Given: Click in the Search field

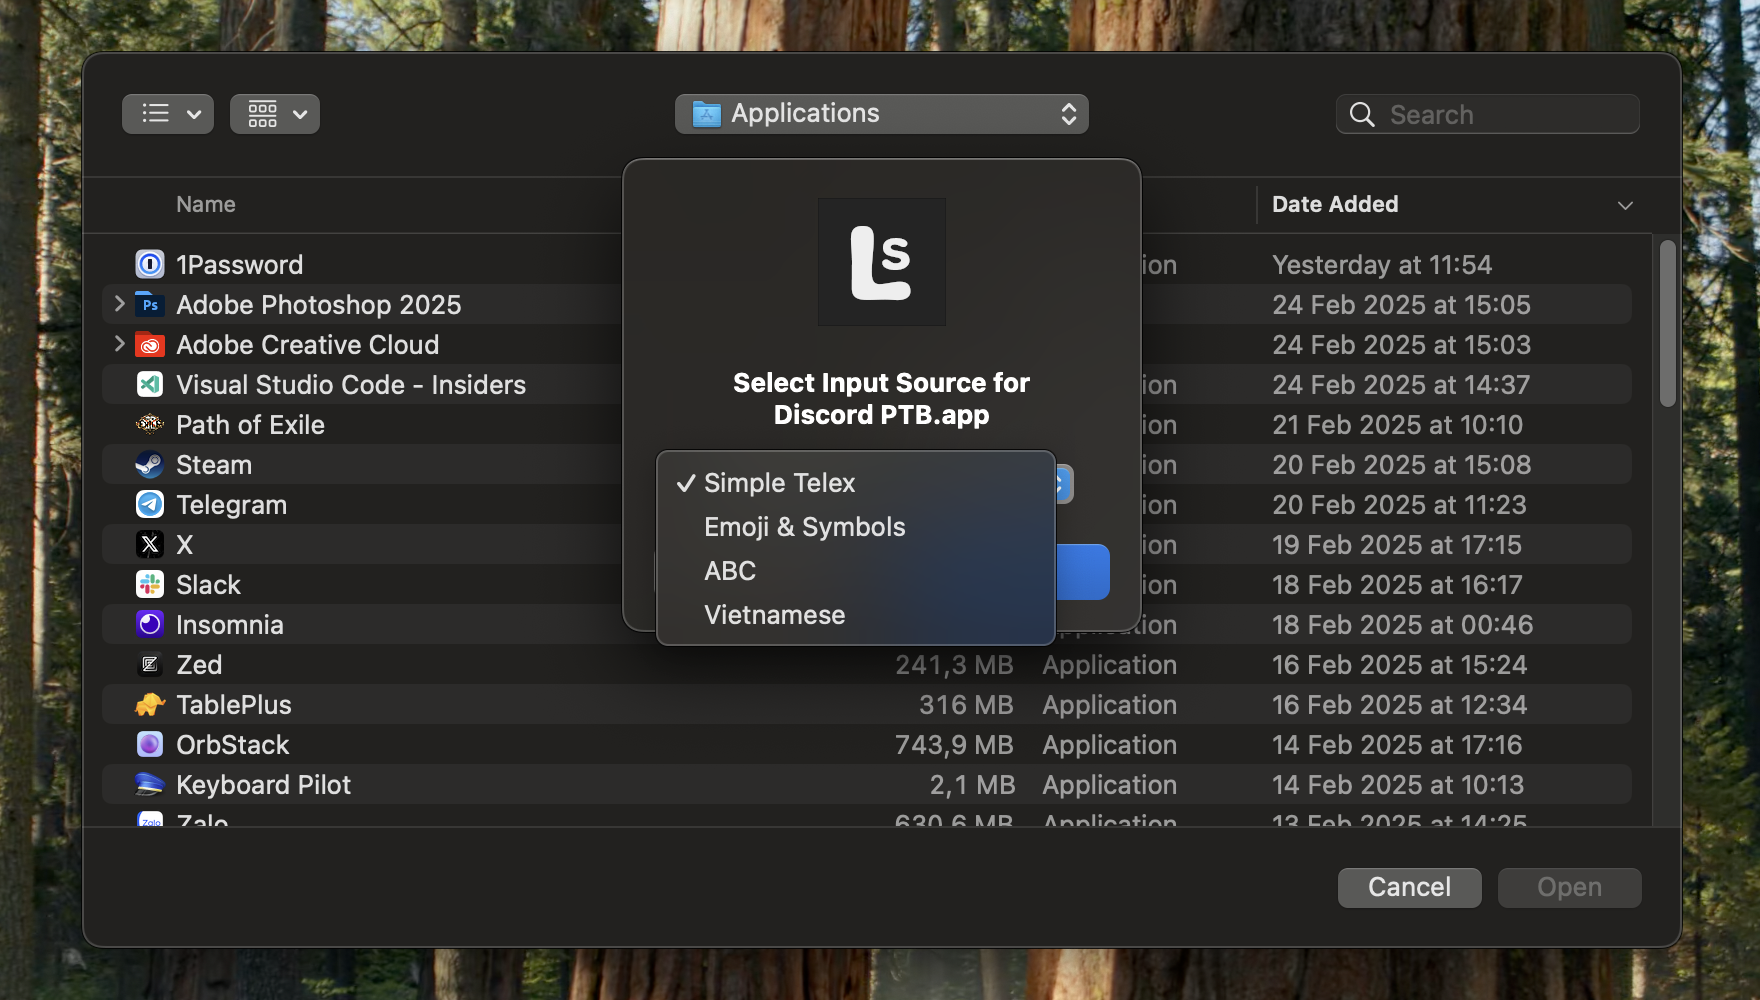Looking at the screenshot, I should click(1487, 114).
